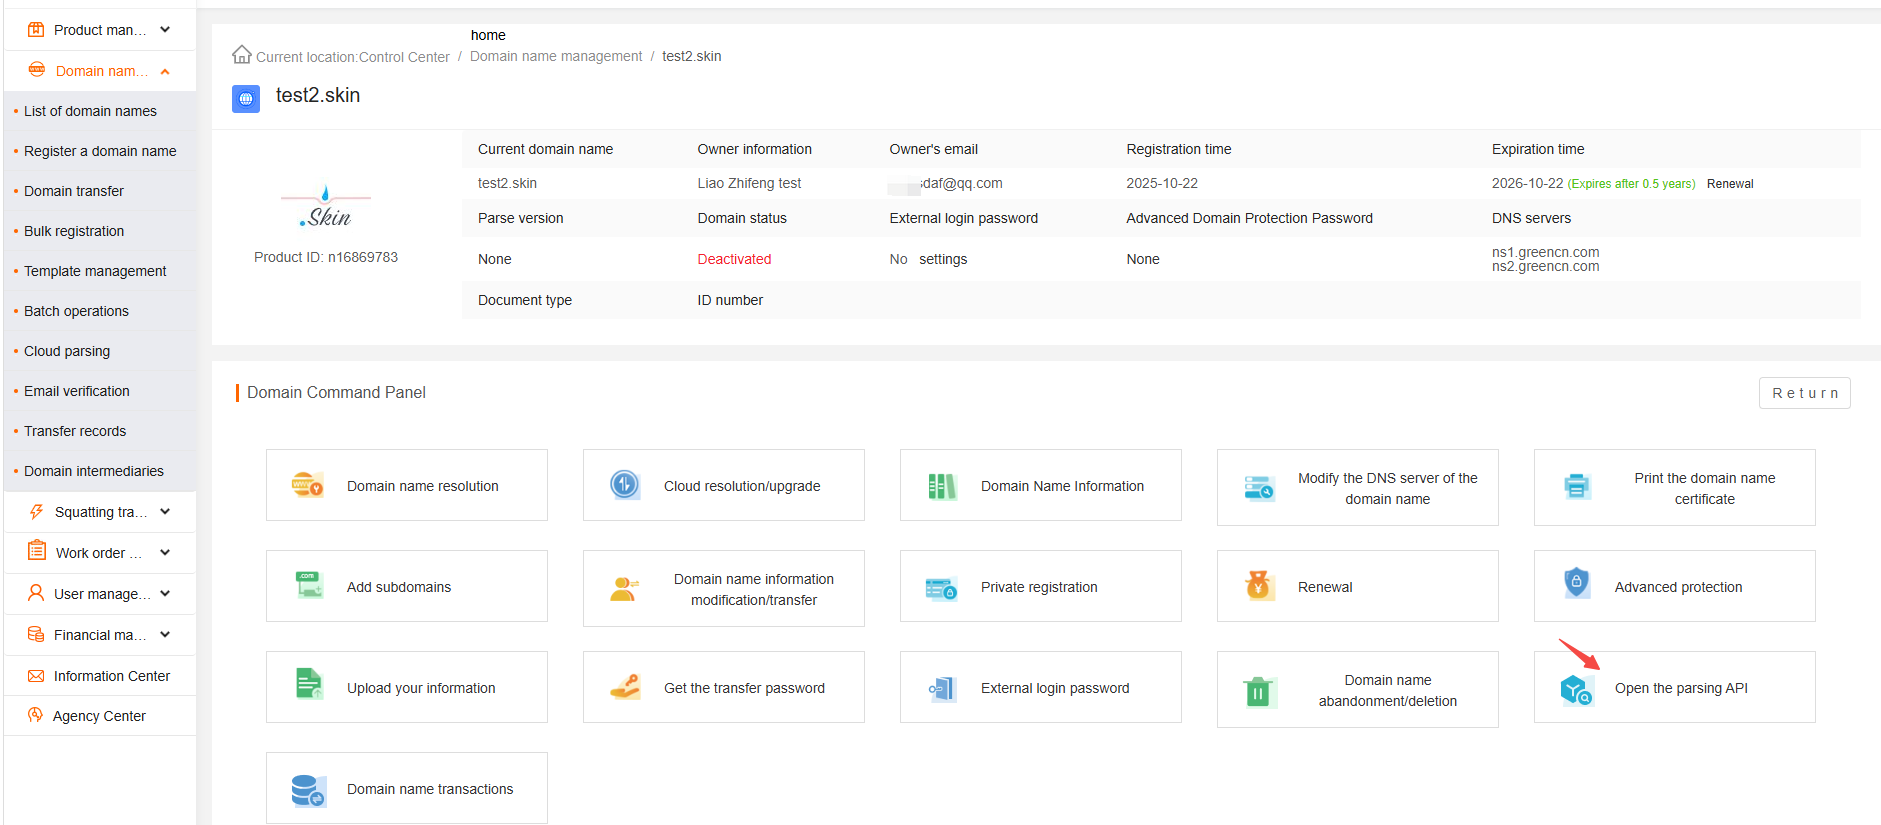1881x825 pixels.
Task: Click external login password settings link
Action: [942, 259]
